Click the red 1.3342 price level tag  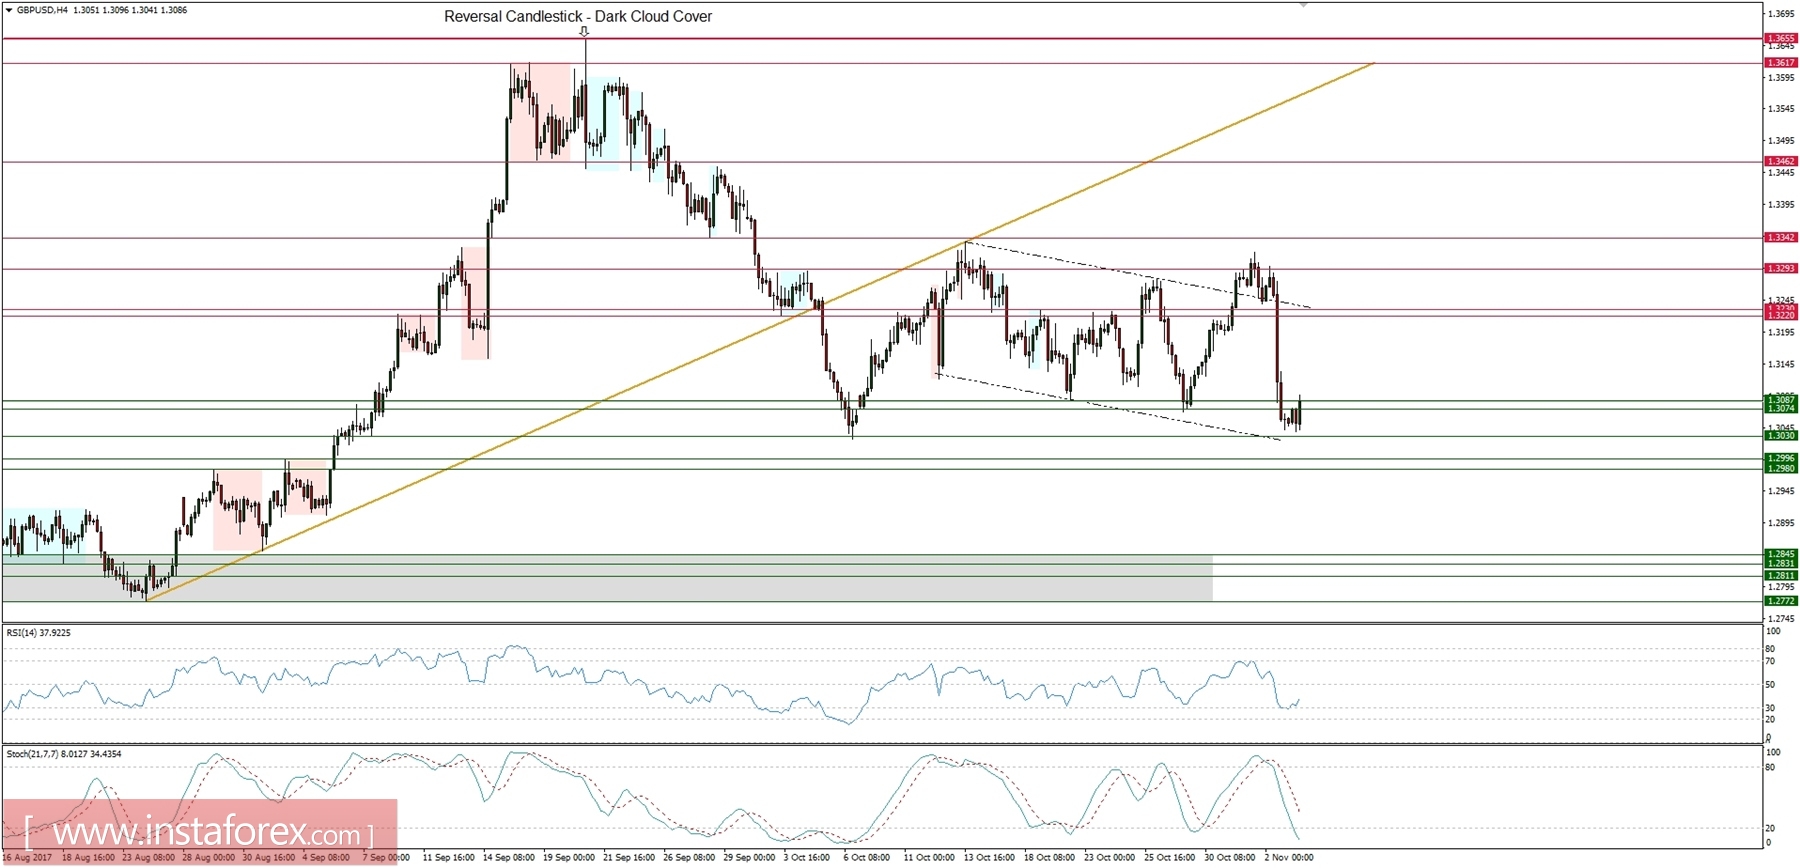[1781, 237]
